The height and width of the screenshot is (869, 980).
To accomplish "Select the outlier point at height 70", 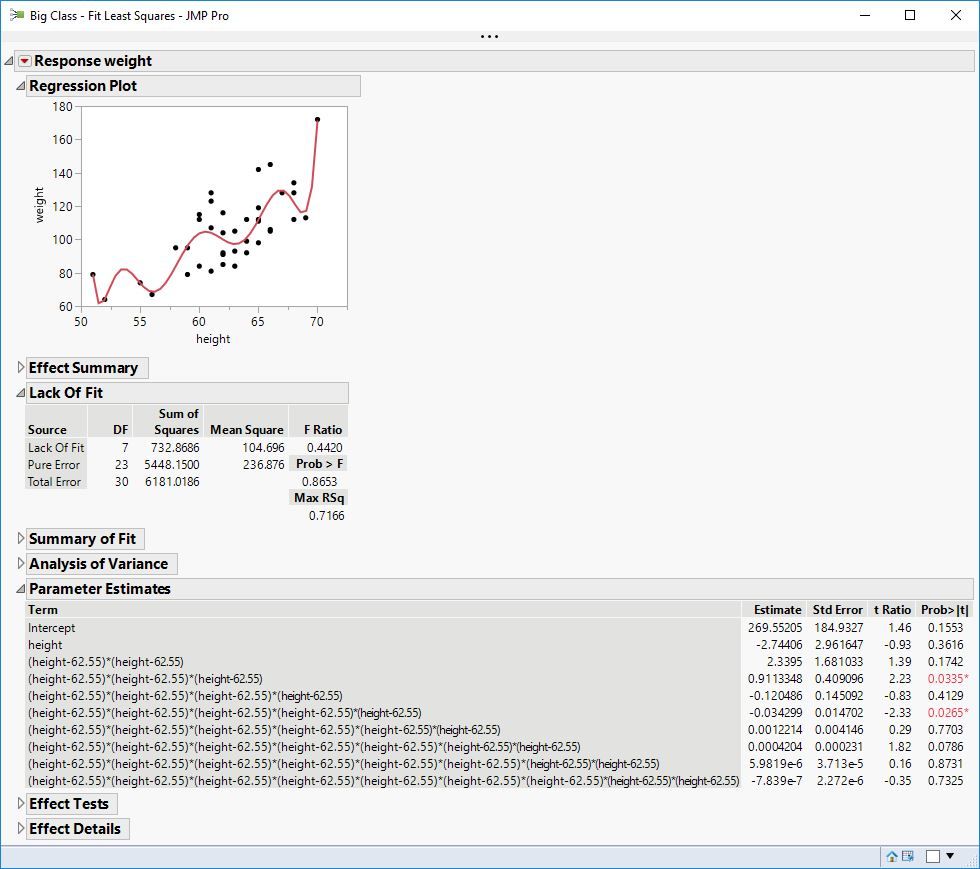I will [x=318, y=119].
